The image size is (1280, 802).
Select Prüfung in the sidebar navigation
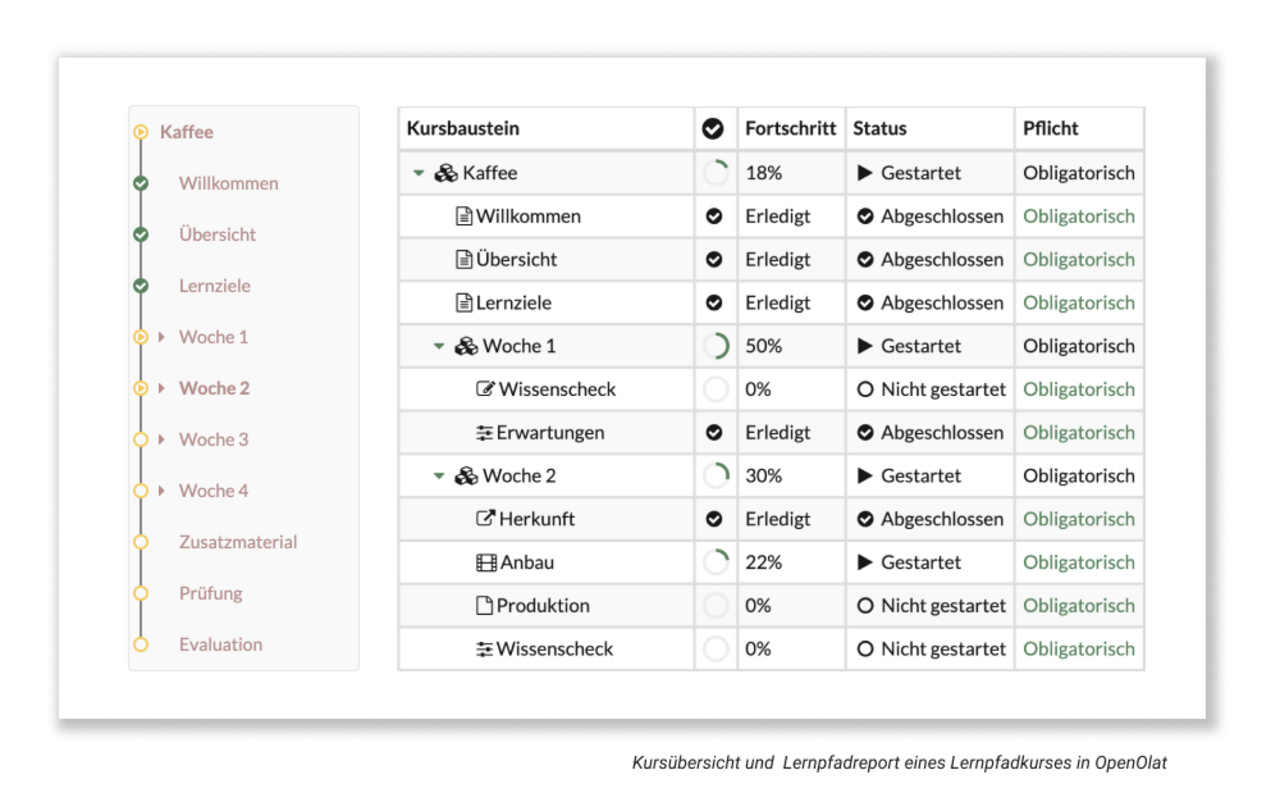pyautogui.click(x=211, y=593)
